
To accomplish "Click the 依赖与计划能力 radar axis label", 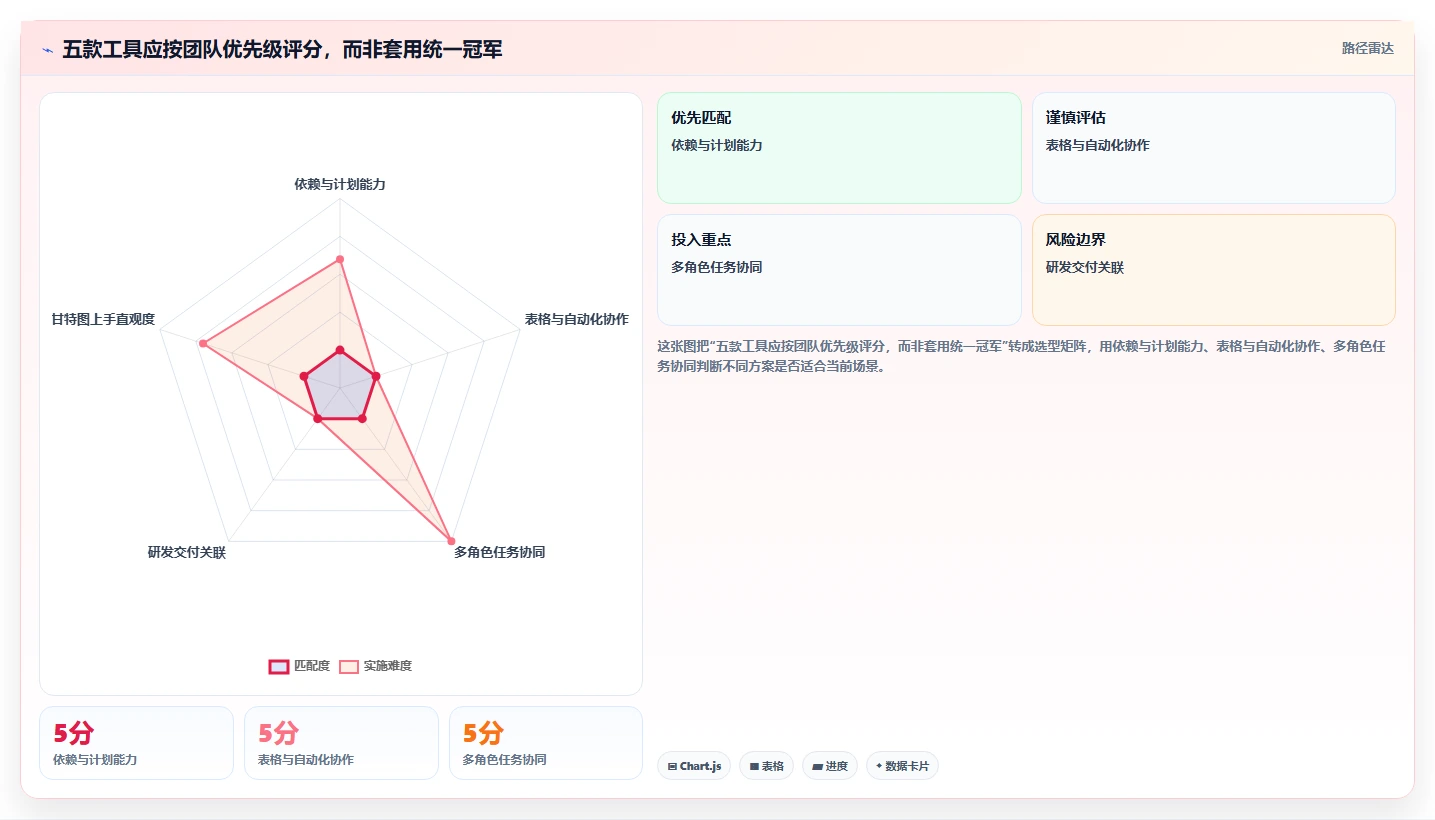I will click(x=340, y=184).
